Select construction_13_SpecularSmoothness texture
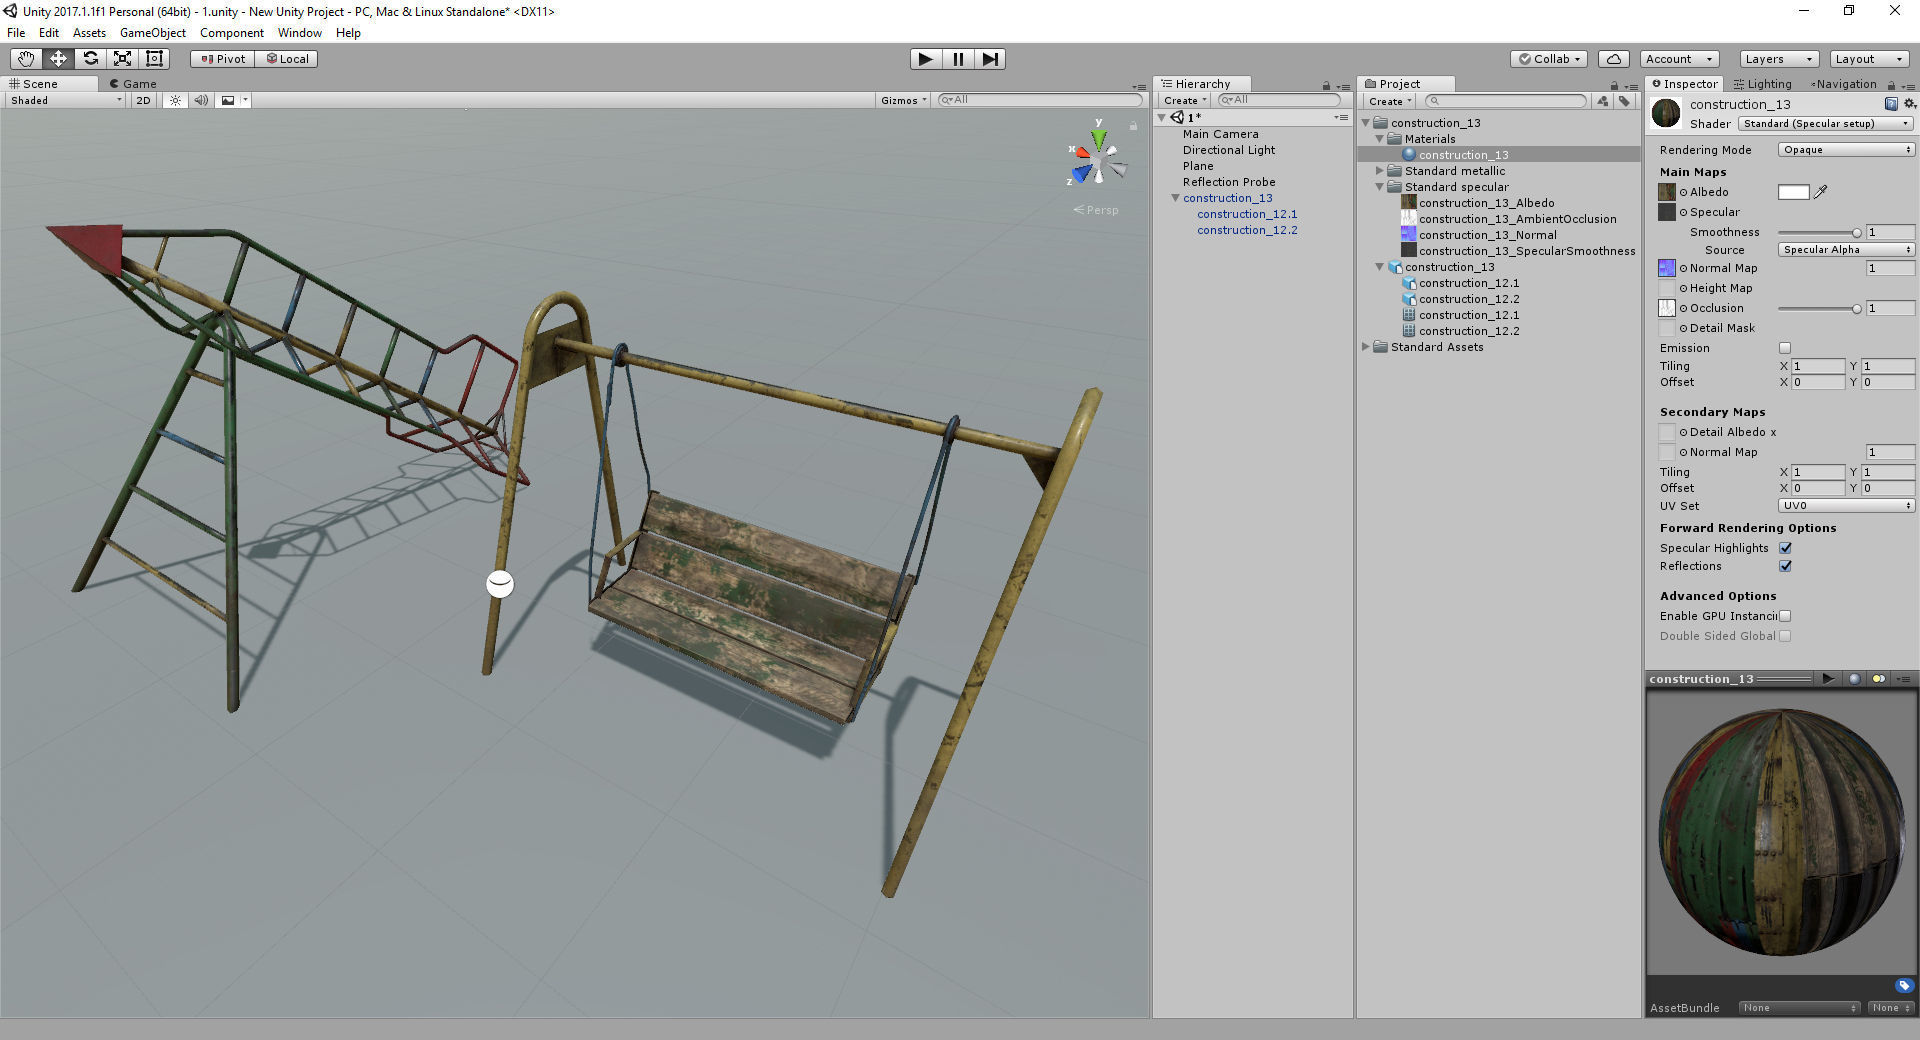This screenshot has height=1040, width=1920. tap(1527, 251)
